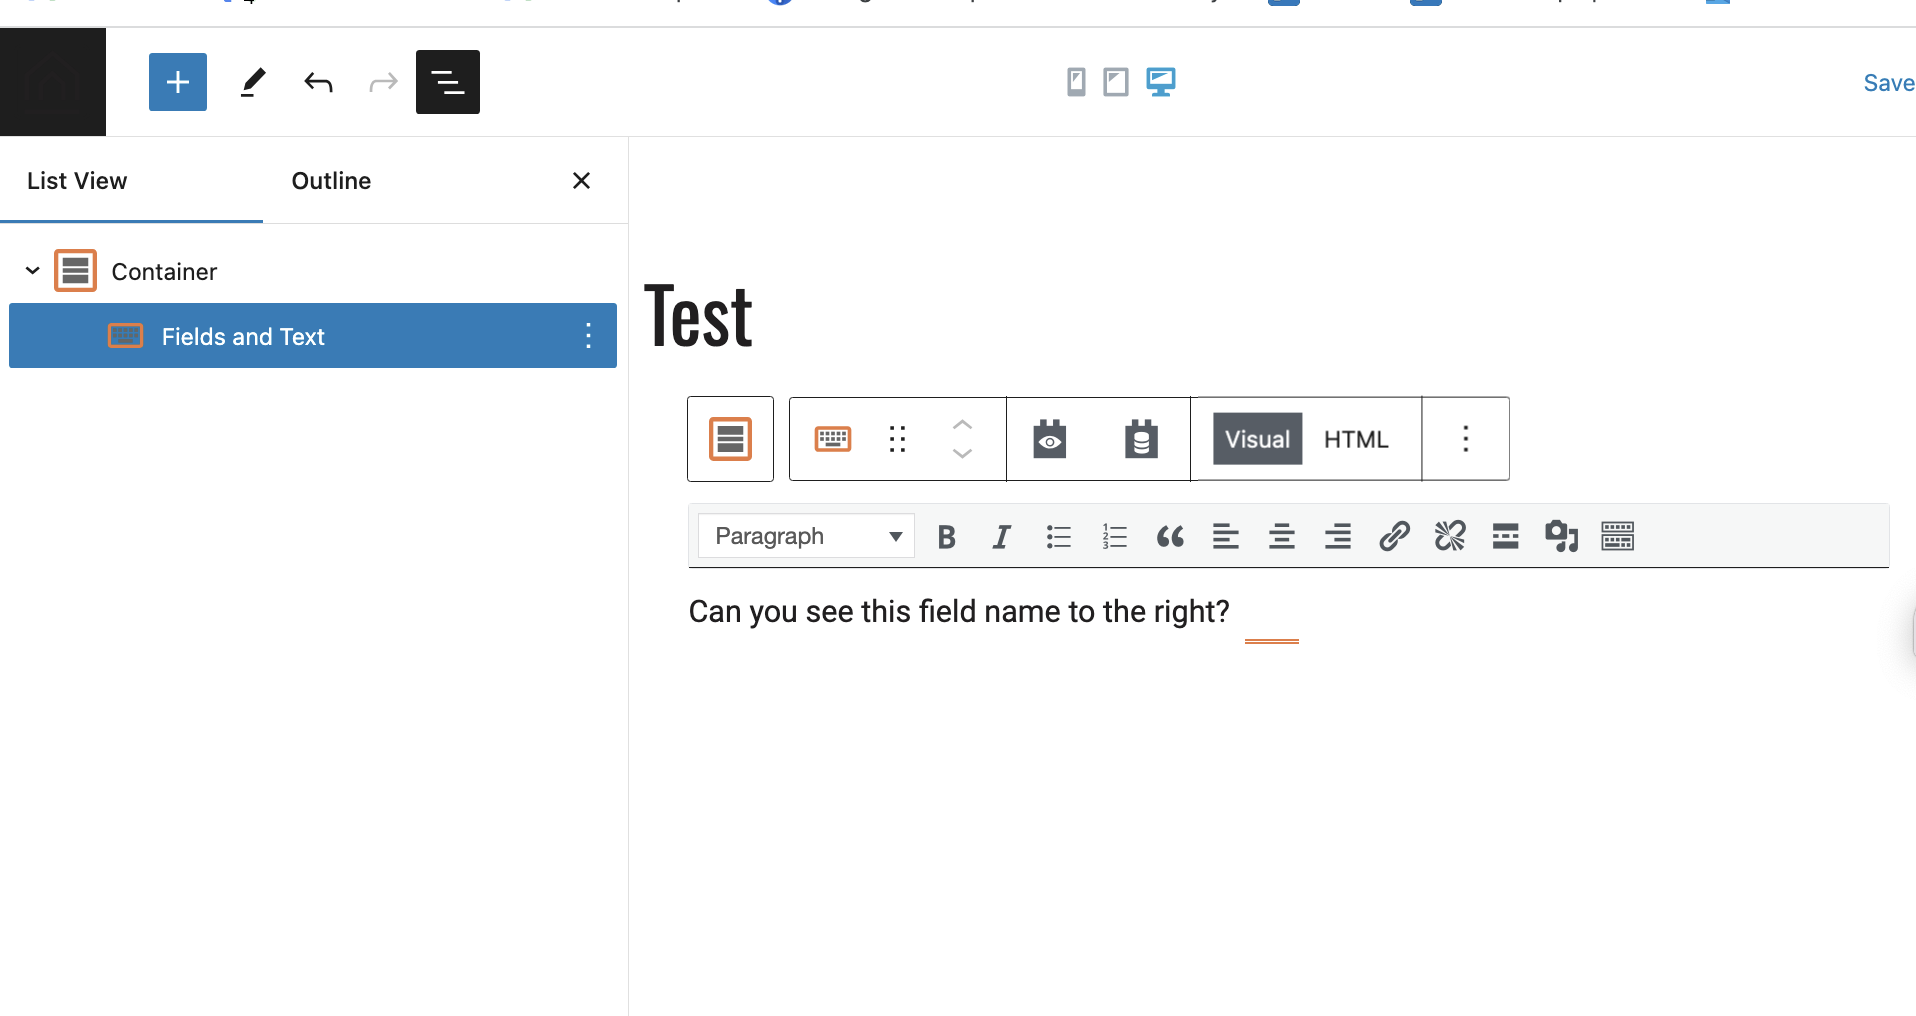Click the dark site logo button

53,82
